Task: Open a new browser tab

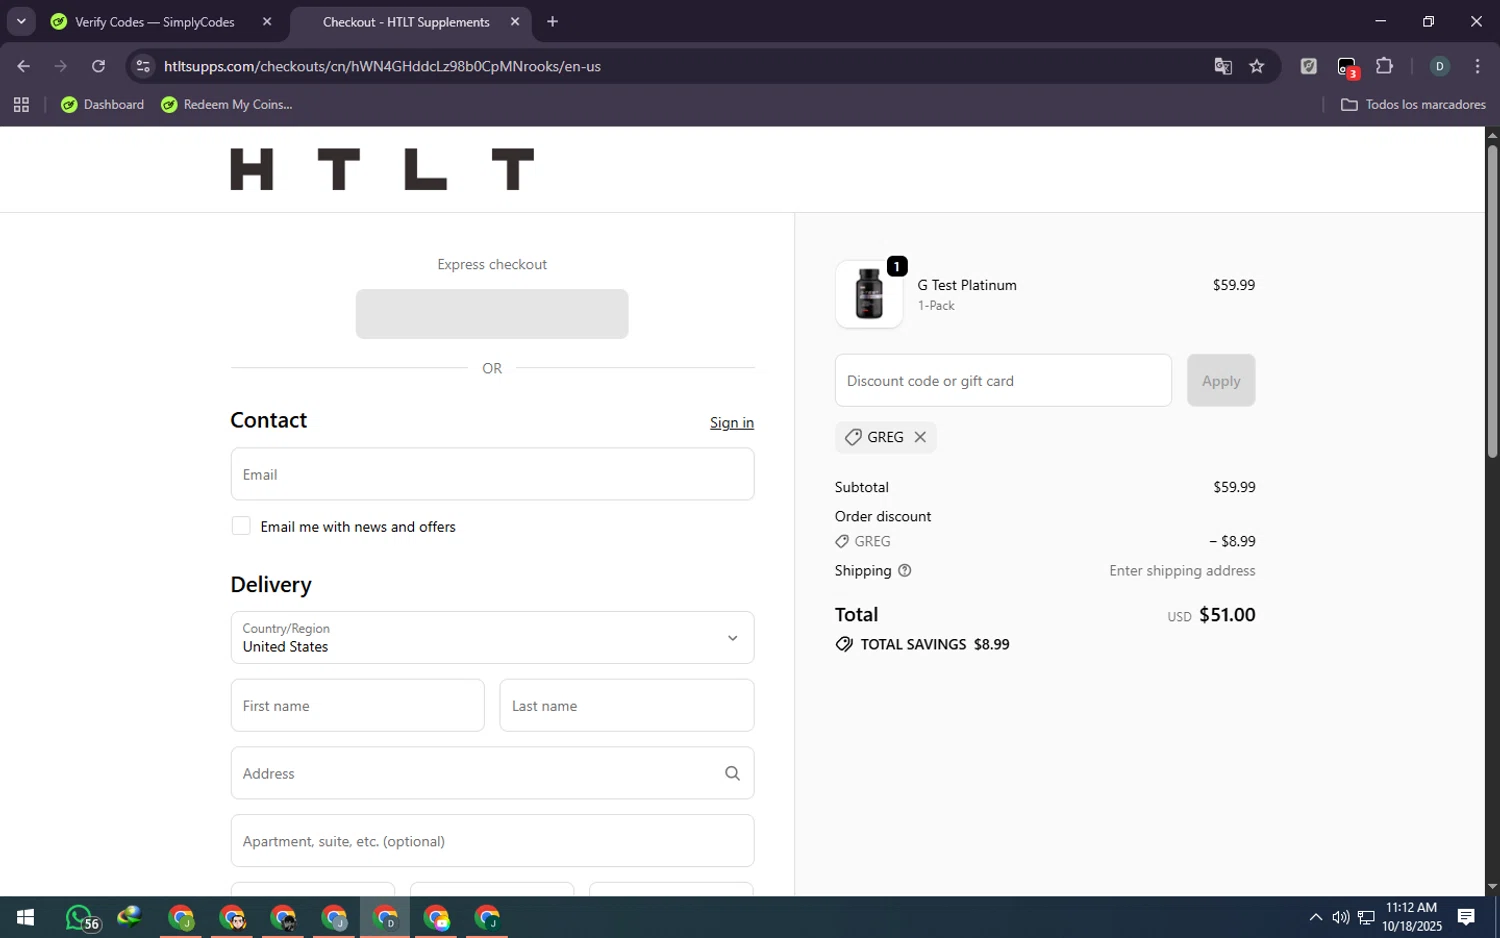Action: (552, 21)
